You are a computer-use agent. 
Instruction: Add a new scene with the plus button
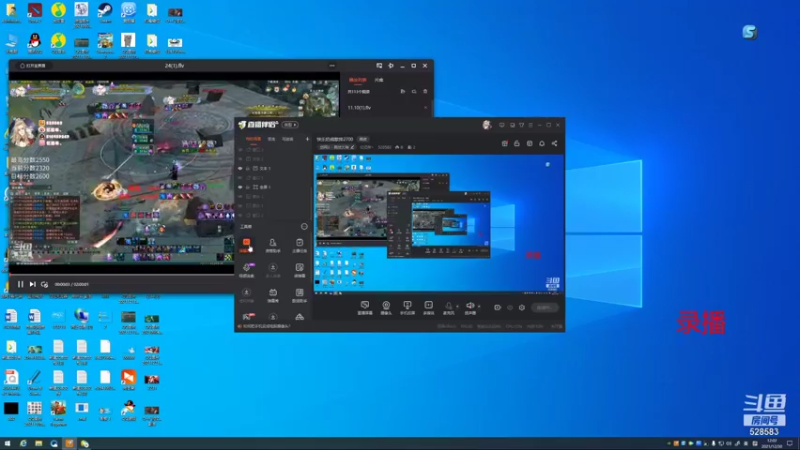(307, 139)
